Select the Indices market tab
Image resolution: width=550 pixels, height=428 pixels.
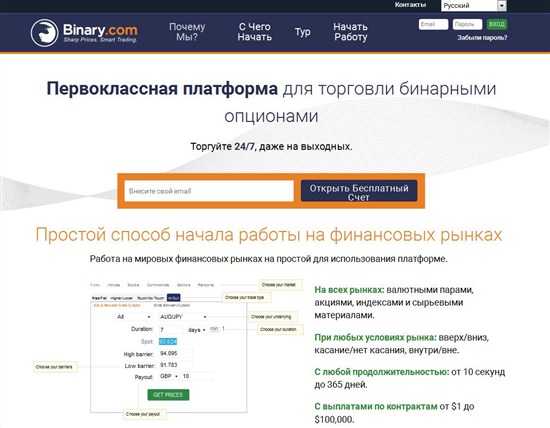[x=114, y=285]
